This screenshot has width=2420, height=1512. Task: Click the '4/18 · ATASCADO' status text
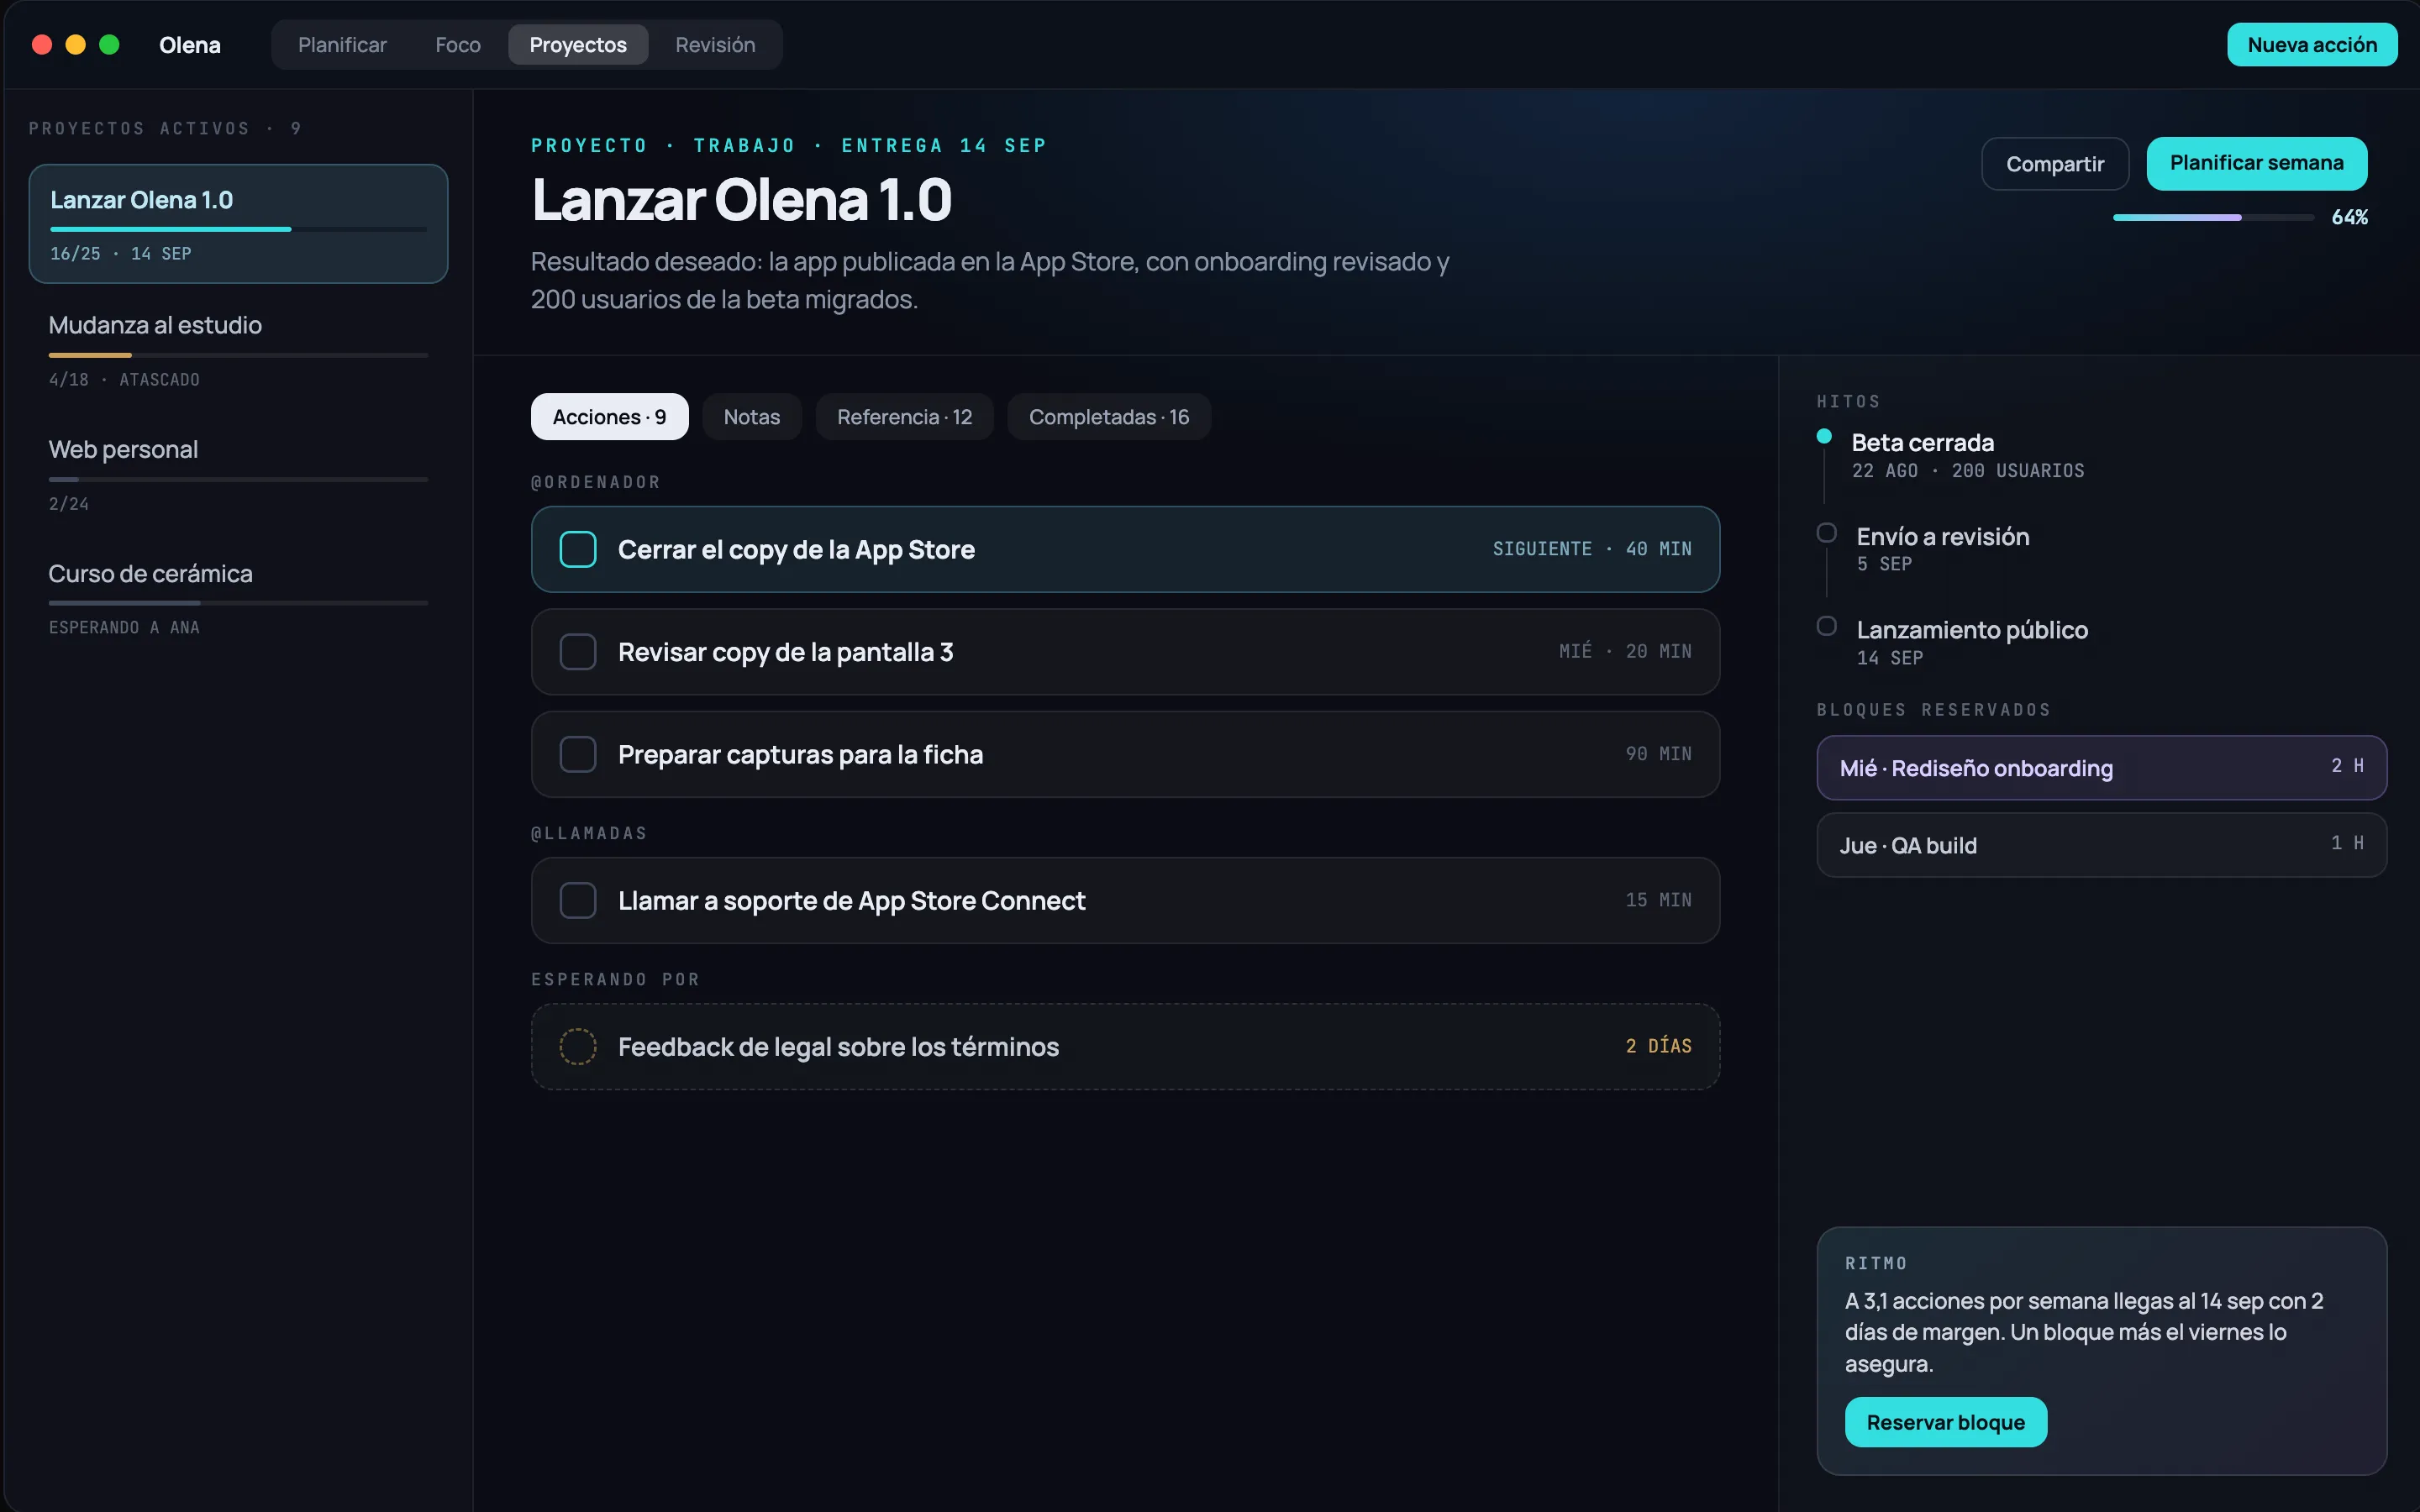[x=124, y=380]
